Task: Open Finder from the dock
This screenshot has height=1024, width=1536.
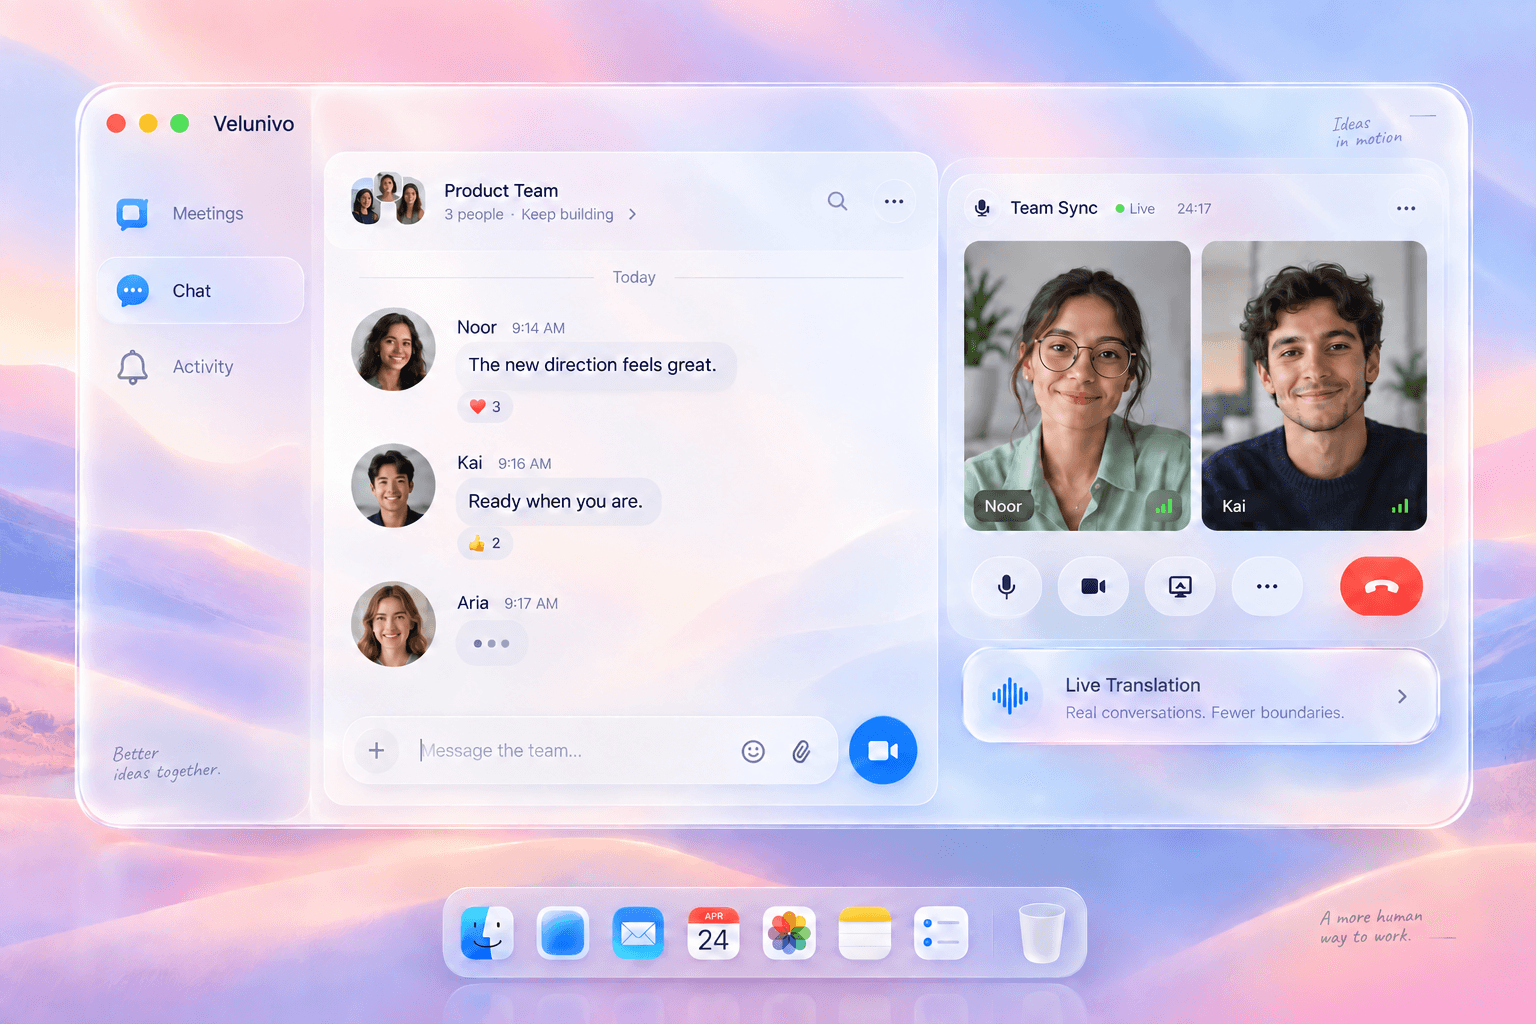Action: 487,933
